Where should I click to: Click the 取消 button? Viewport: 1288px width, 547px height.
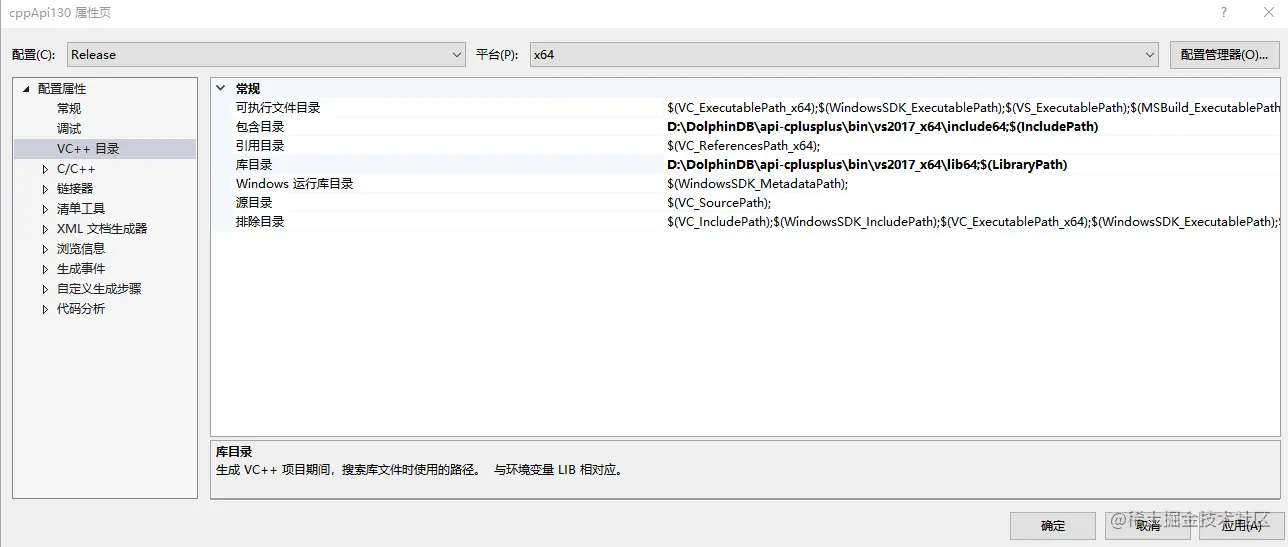tap(1147, 525)
